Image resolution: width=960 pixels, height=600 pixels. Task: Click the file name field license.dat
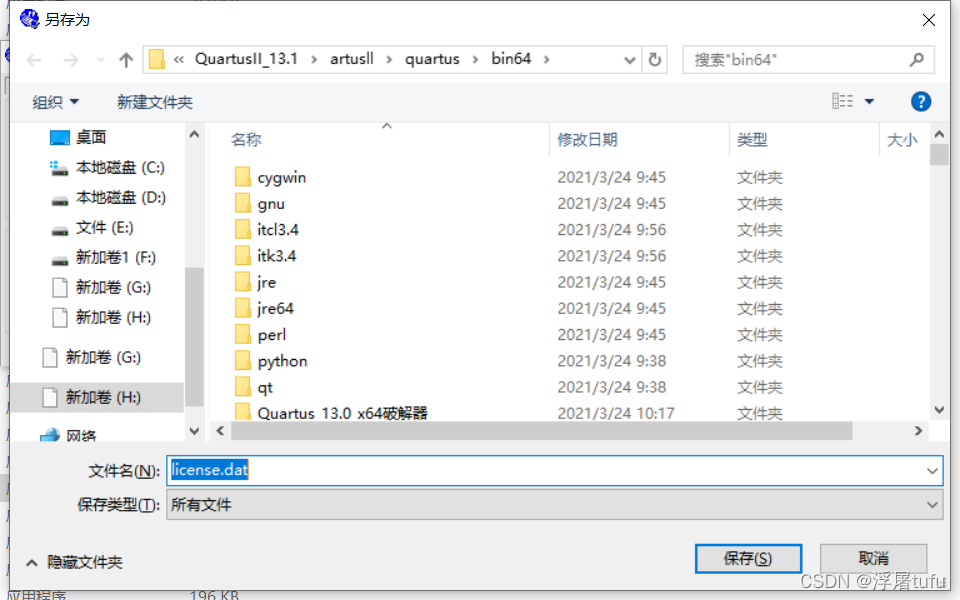point(554,470)
